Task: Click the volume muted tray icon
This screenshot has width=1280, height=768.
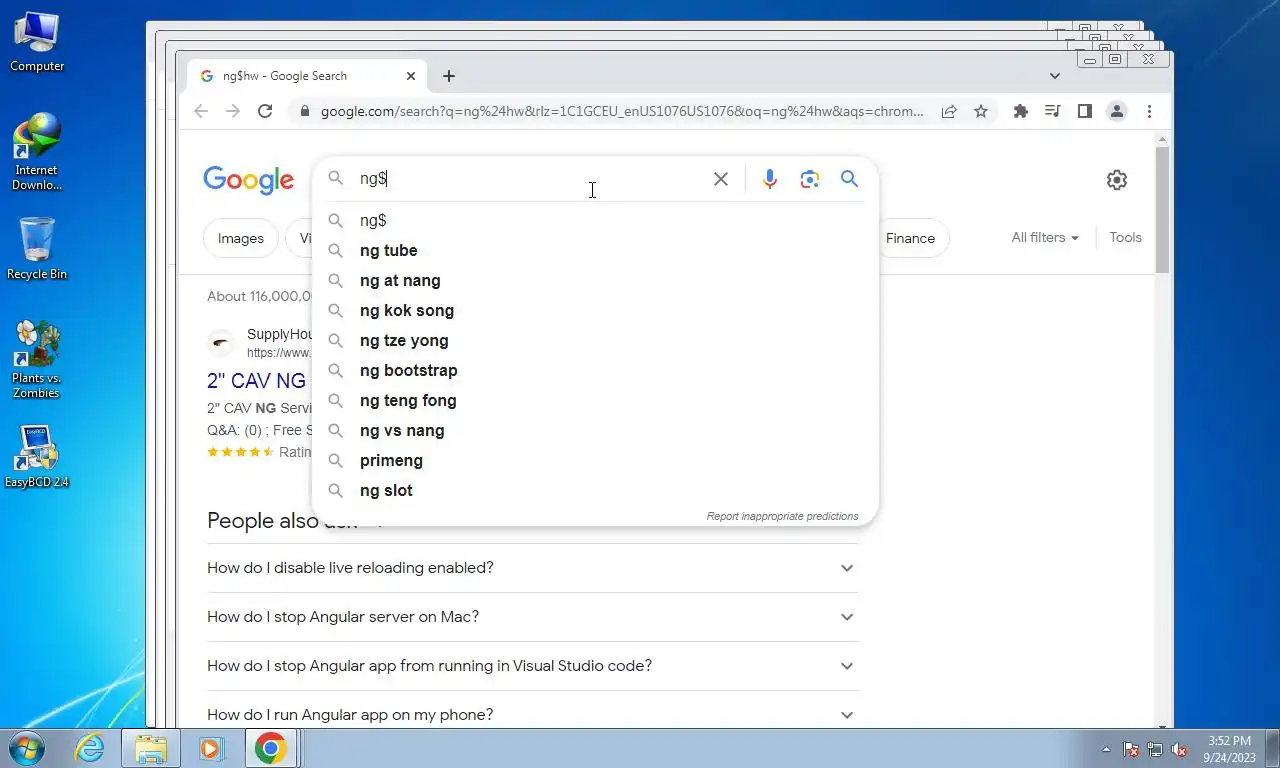Action: pyautogui.click(x=1179, y=749)
